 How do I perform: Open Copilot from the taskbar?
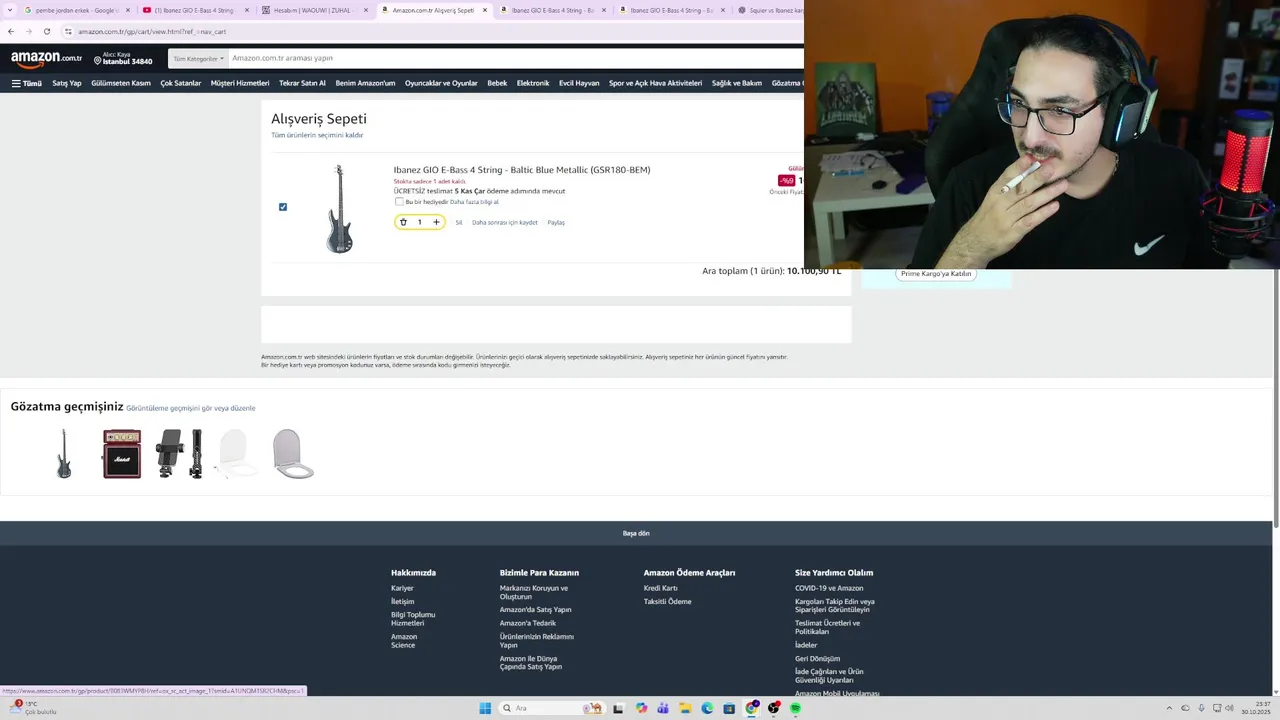click(x=641, y=708)
